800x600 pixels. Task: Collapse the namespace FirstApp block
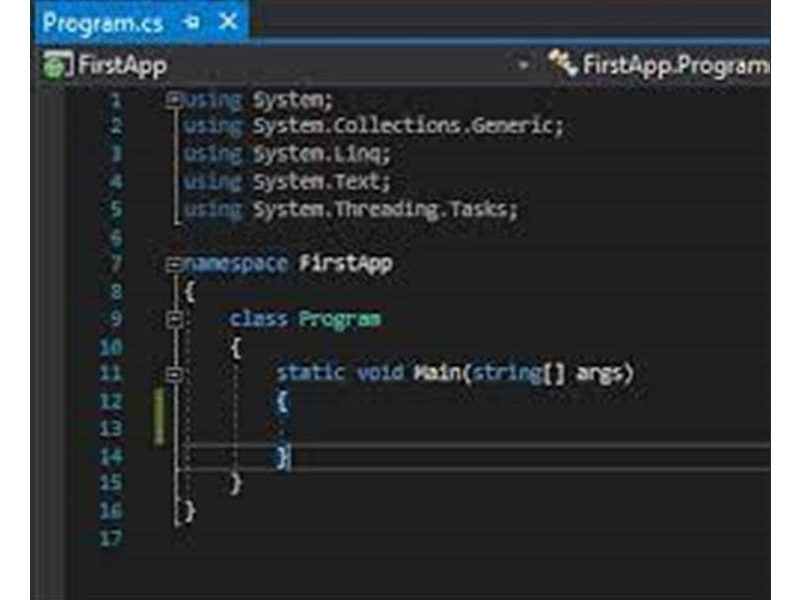173,264
